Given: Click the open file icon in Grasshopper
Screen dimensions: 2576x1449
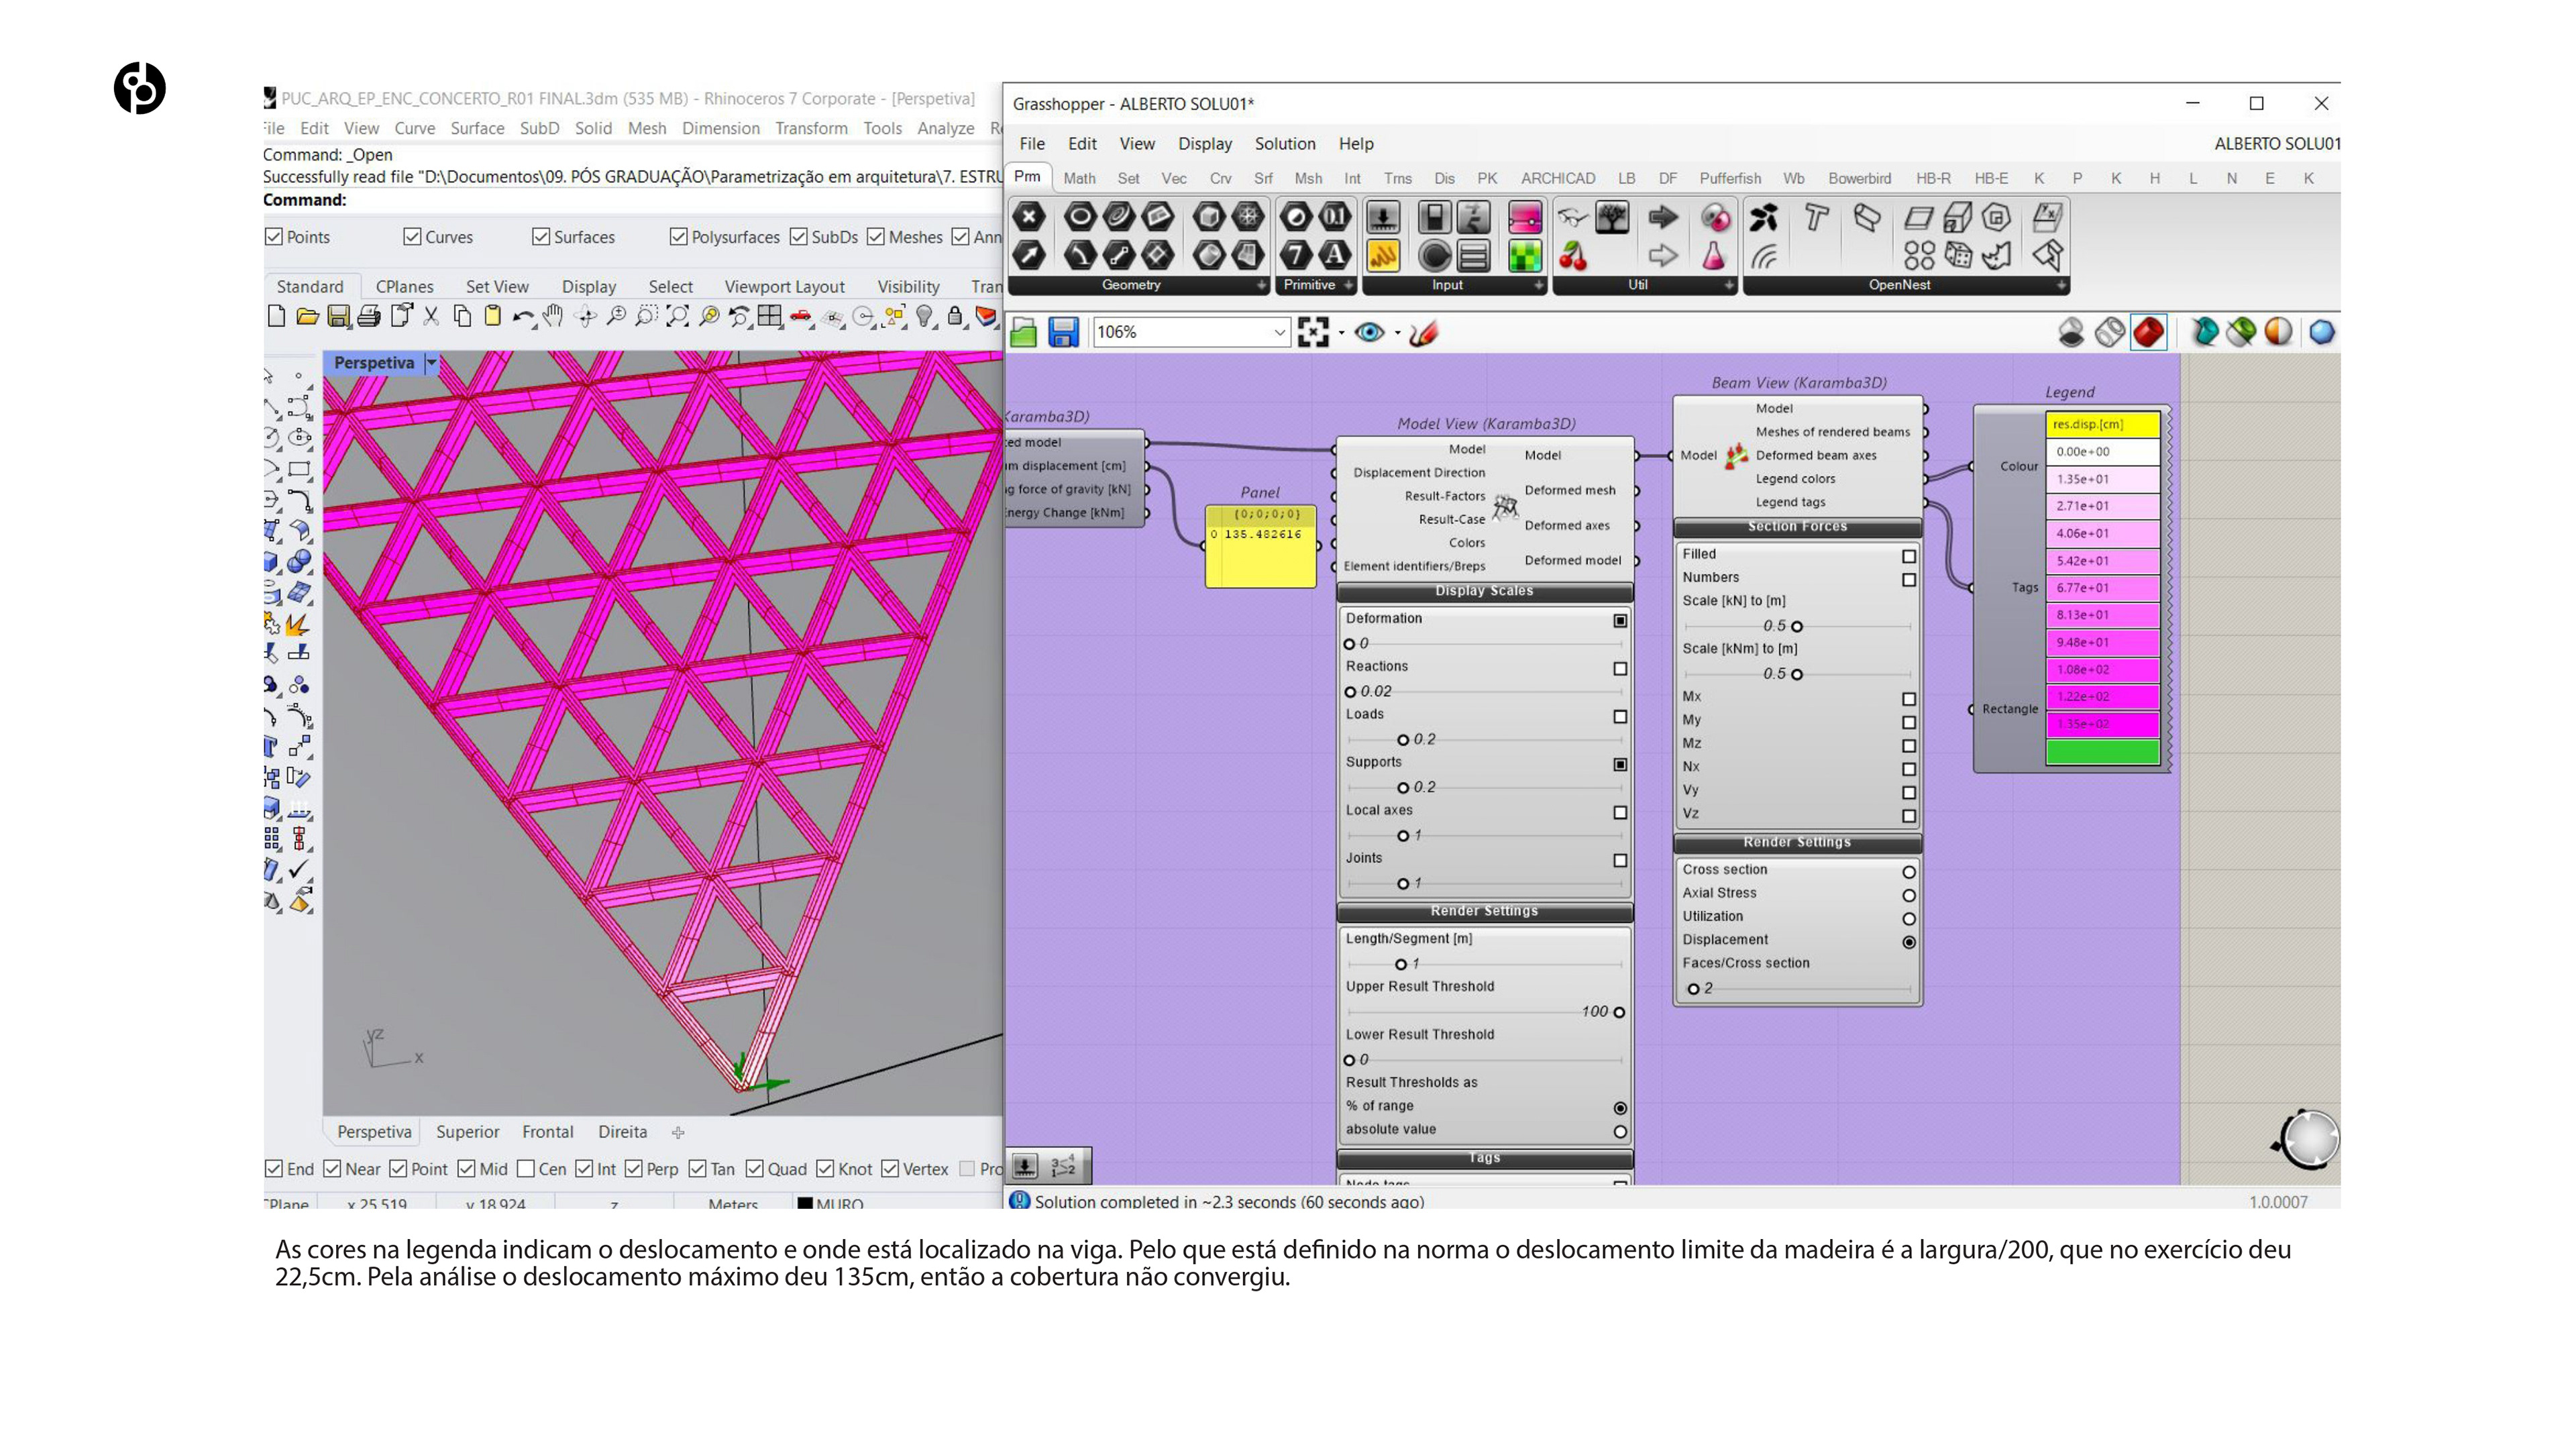Looking at the screenshot, I should [1023, 332].
